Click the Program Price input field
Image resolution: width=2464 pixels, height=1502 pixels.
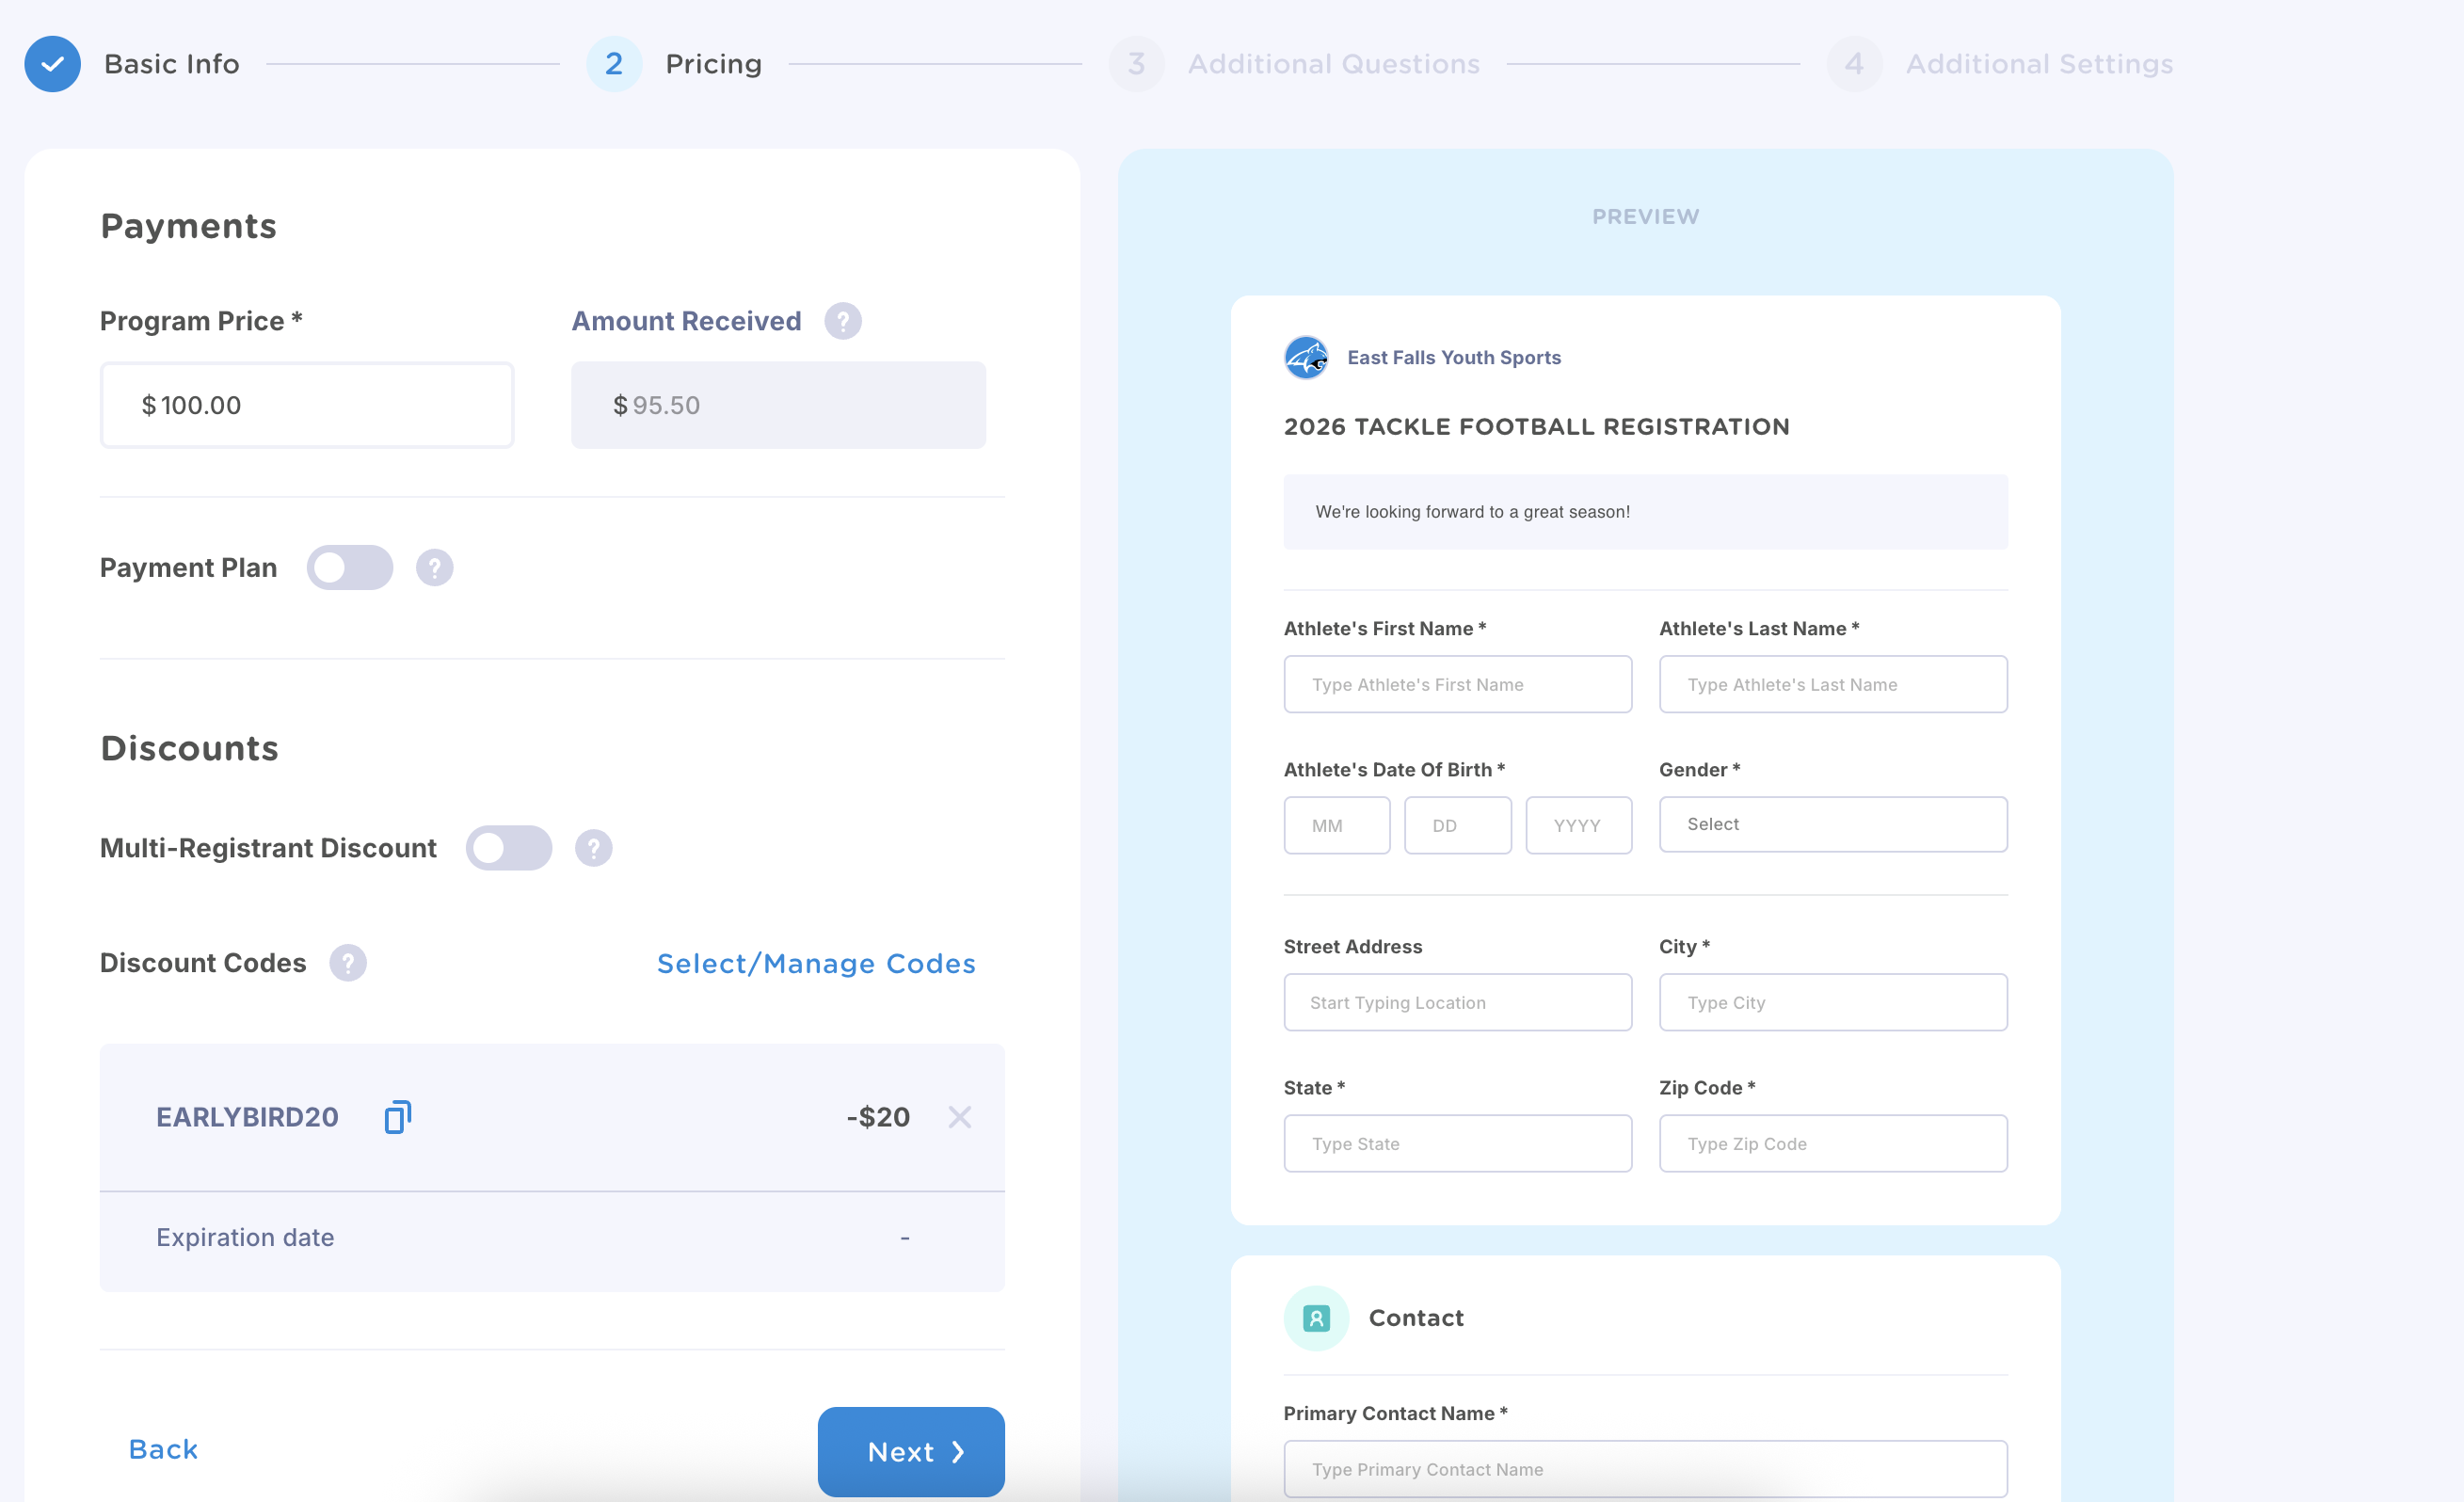[x=306, y=405]
